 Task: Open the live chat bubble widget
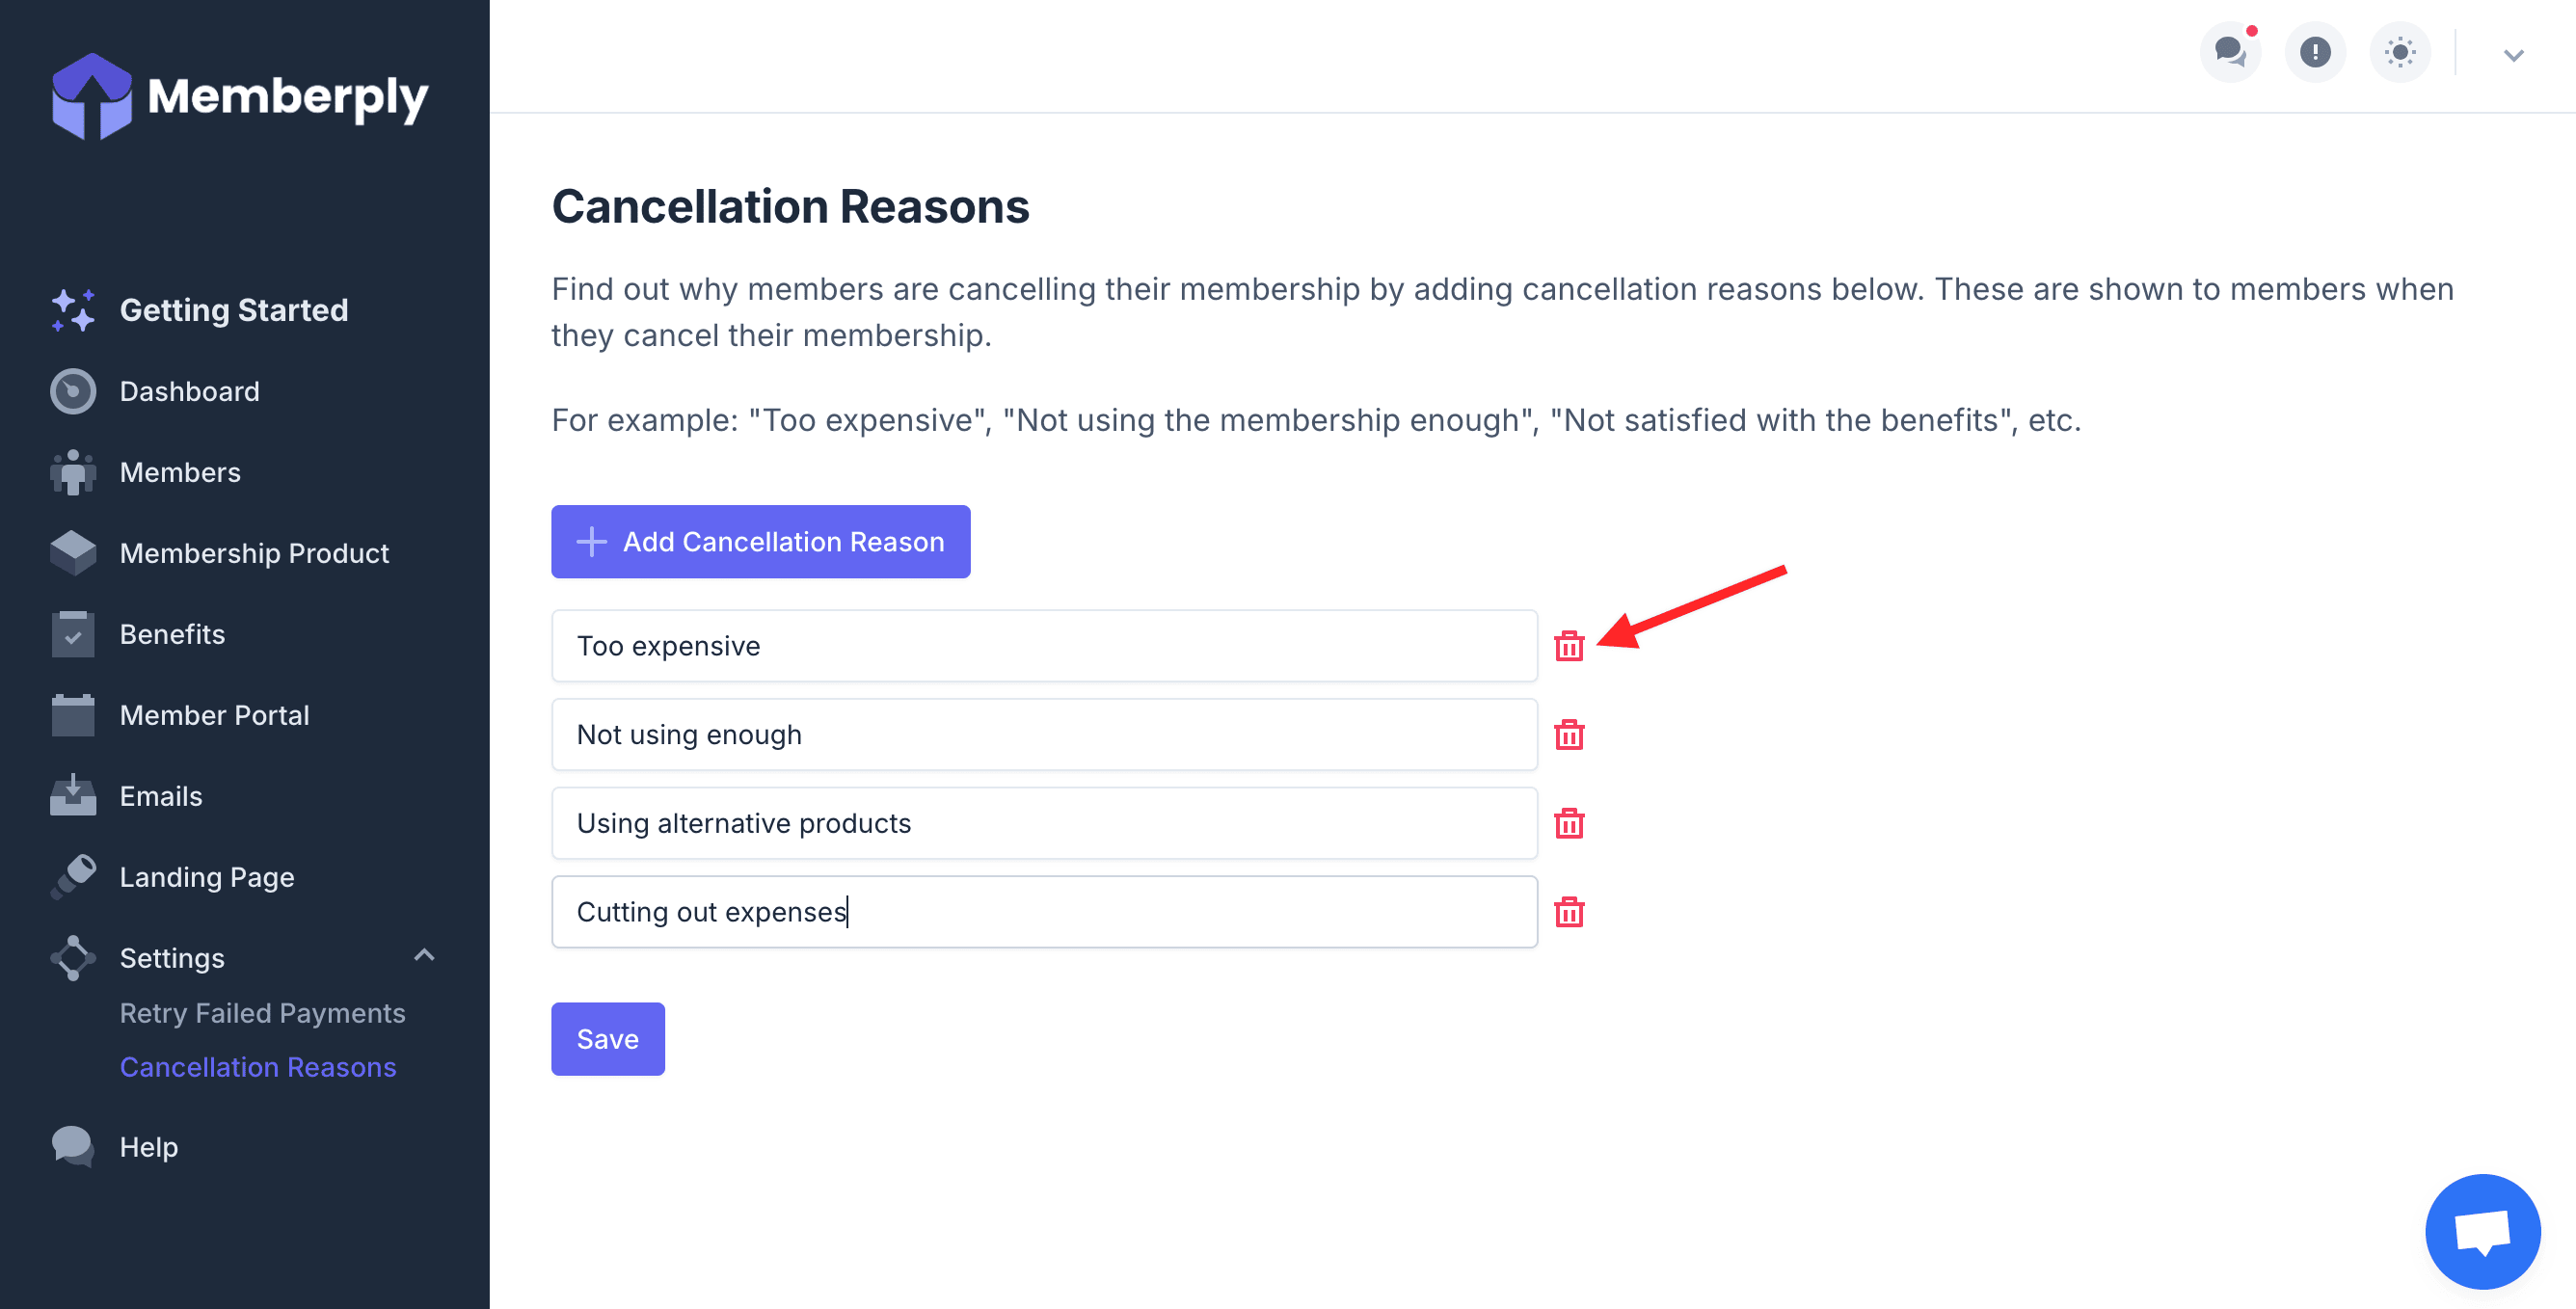tap(2482, 1231)
